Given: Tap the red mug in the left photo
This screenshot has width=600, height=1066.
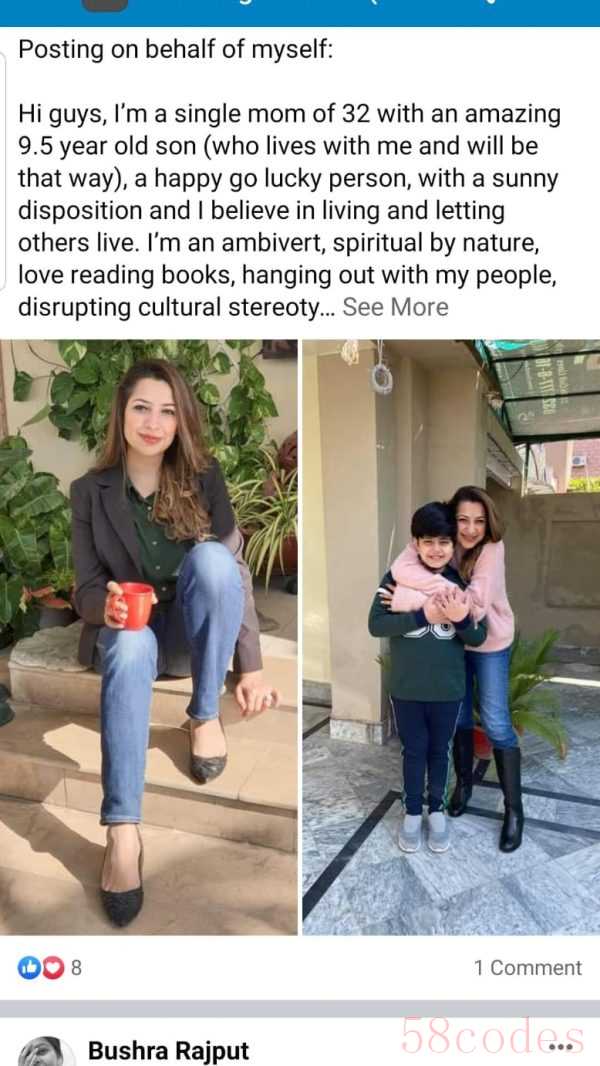Looking at the screenshot, I should click(137, 605).
